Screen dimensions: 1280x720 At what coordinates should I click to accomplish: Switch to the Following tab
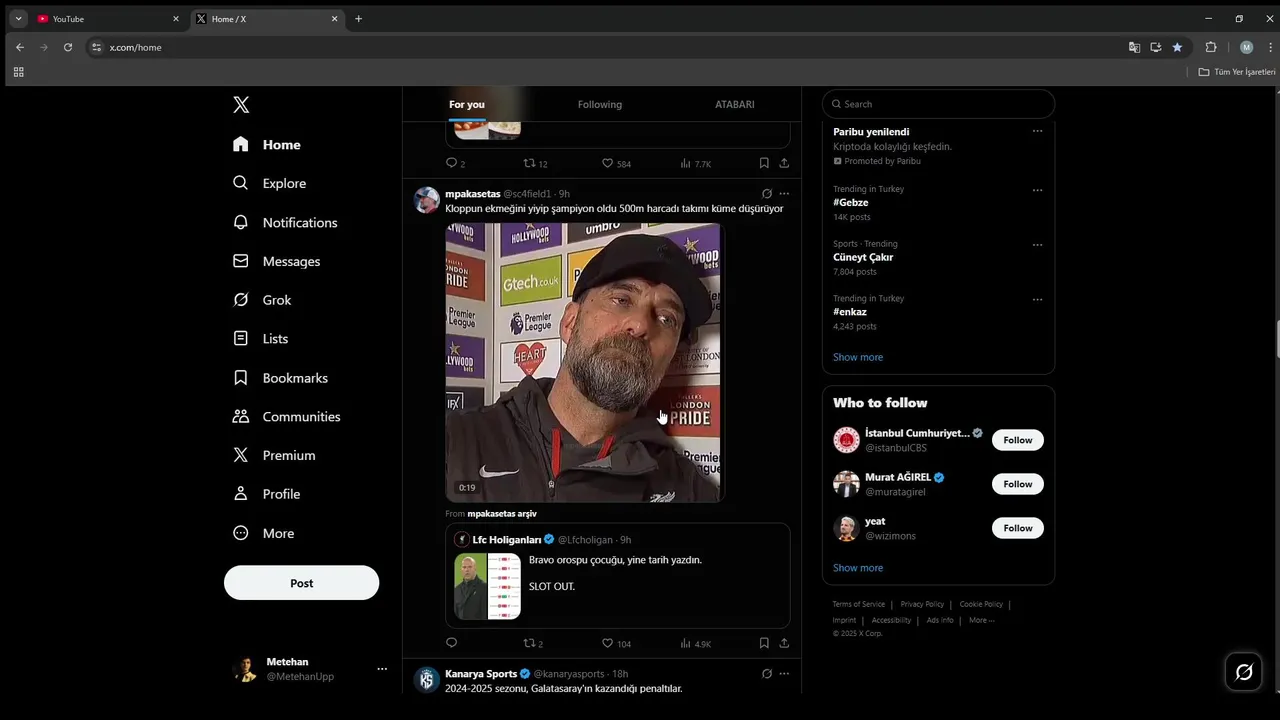point(600,104)
